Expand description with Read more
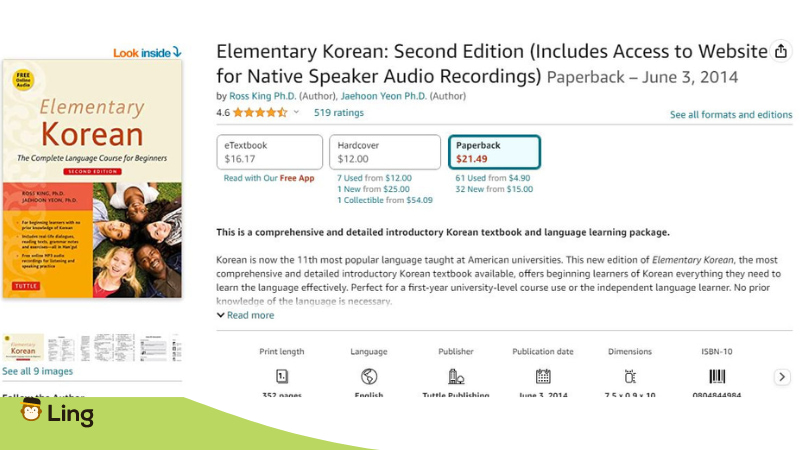 point(245,315)
